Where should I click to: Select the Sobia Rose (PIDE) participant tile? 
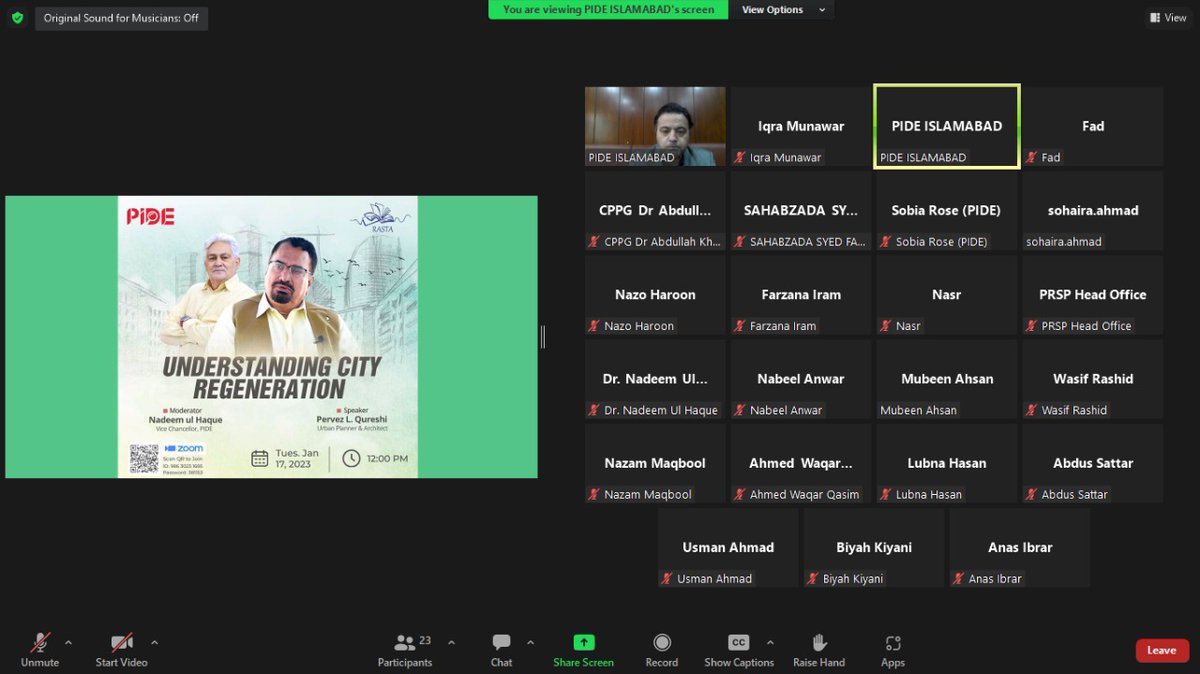click(947, 211)
